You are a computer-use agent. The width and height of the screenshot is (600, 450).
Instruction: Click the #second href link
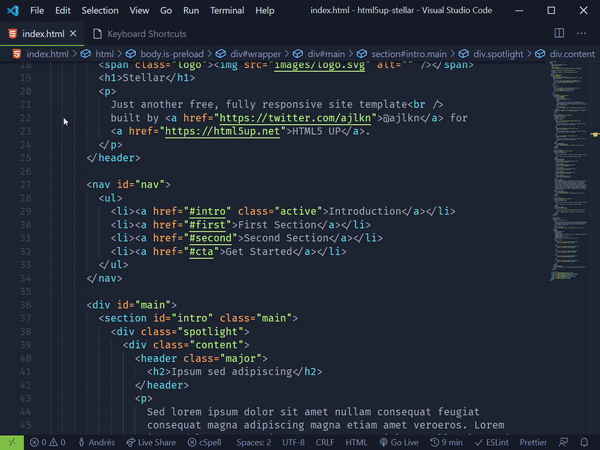coord(210,238)
